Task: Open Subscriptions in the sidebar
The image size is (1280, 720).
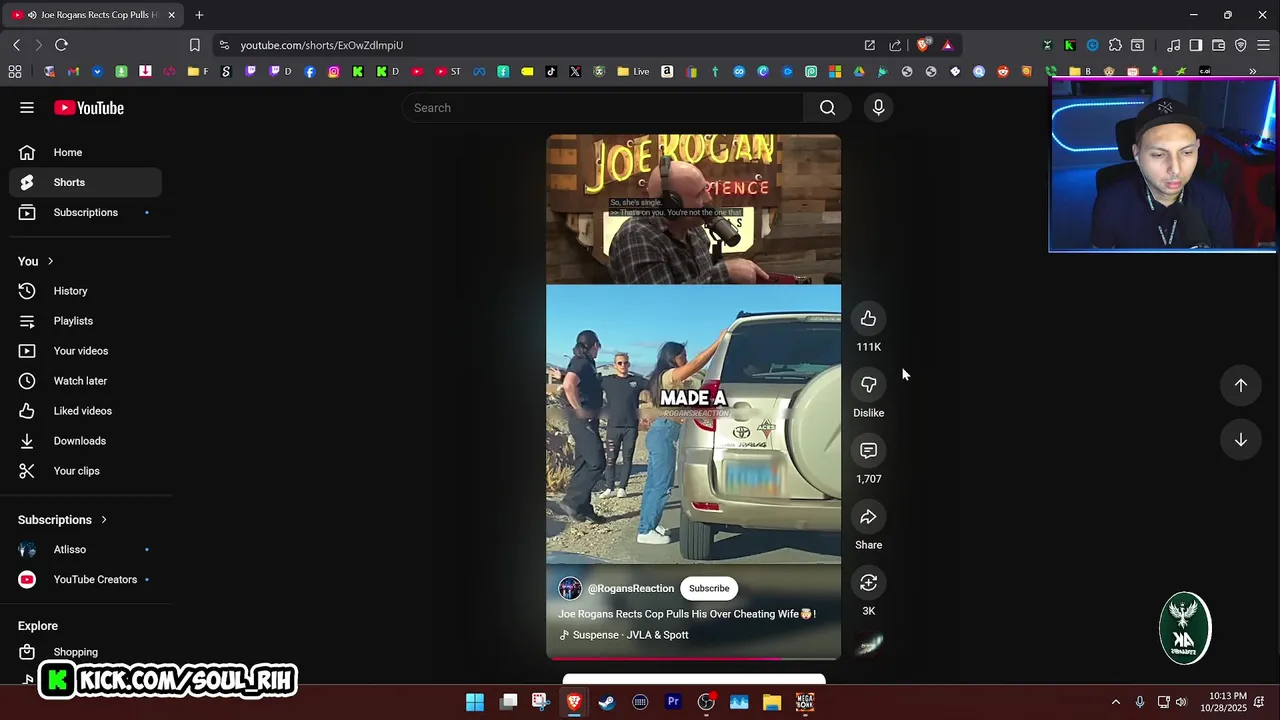Action: coord(86,212)
